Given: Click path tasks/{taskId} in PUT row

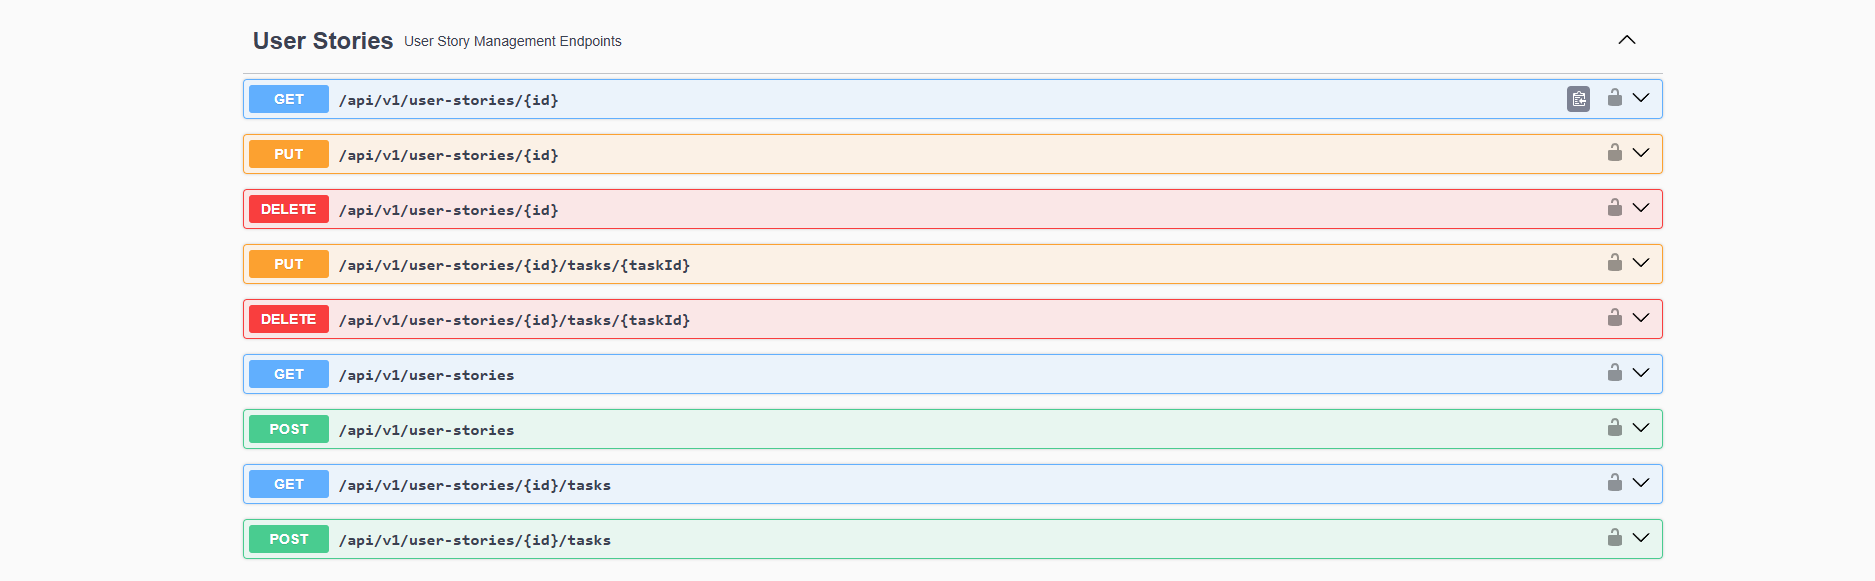Looking at the screenshot, I should (515, 265).
